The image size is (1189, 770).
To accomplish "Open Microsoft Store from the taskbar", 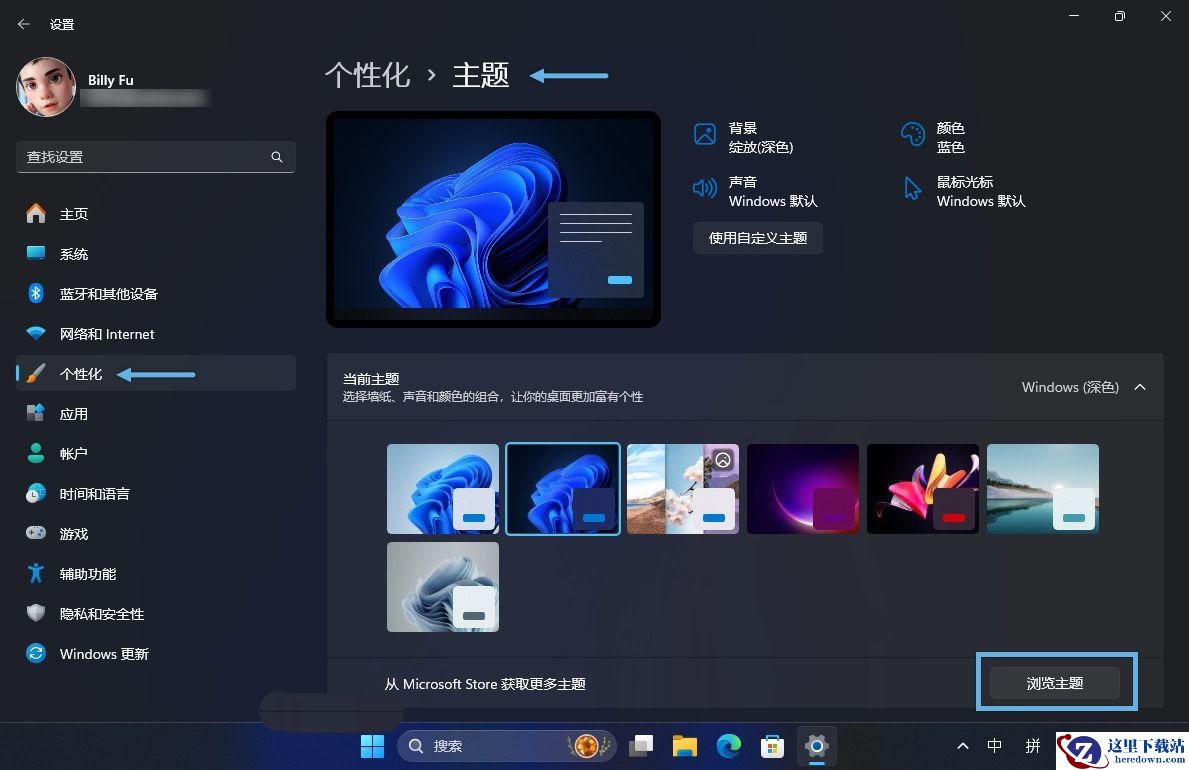I will point(772,746).
